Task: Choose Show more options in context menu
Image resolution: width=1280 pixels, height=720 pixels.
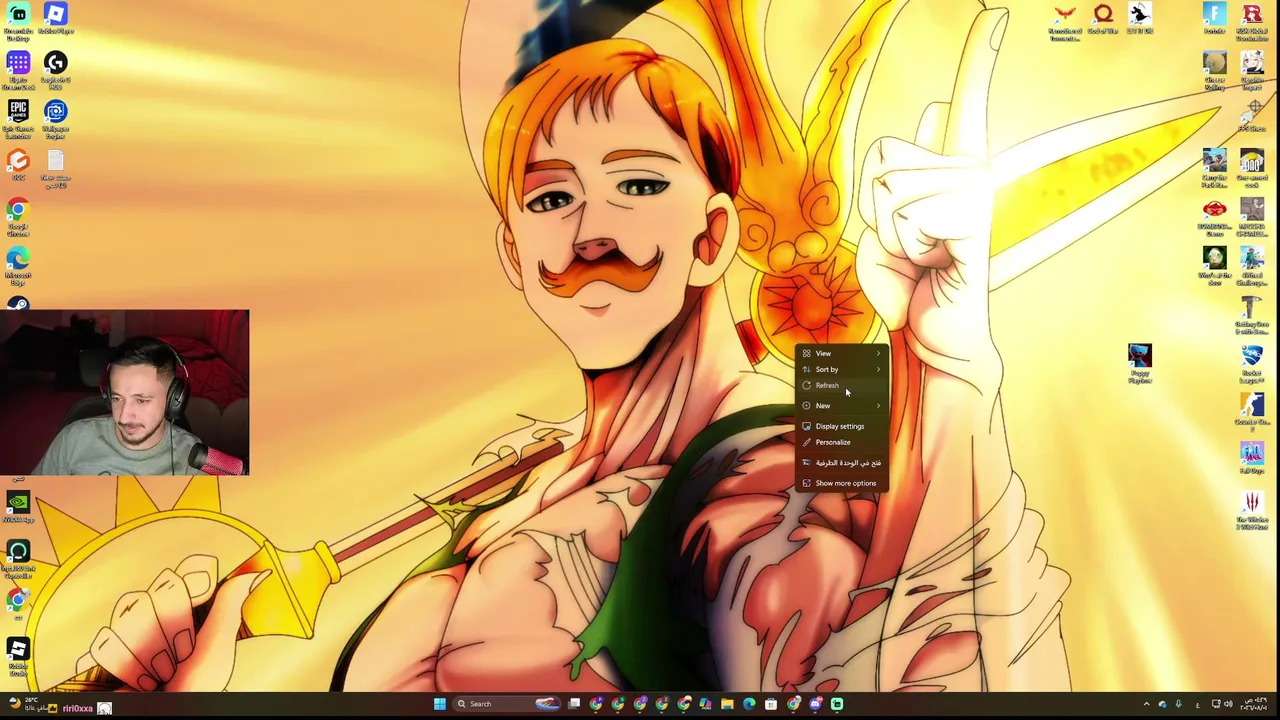Action: [x=841, y=483]
